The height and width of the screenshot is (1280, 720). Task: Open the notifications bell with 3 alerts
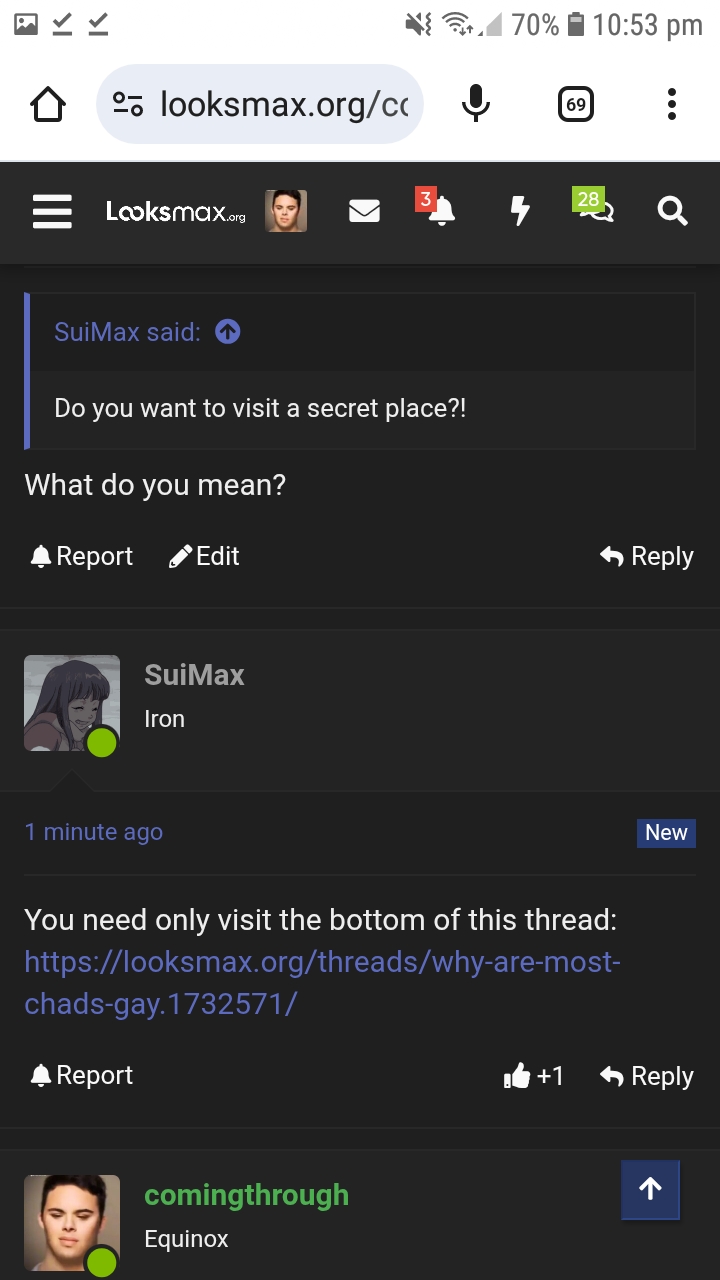[x=441, y=210]
